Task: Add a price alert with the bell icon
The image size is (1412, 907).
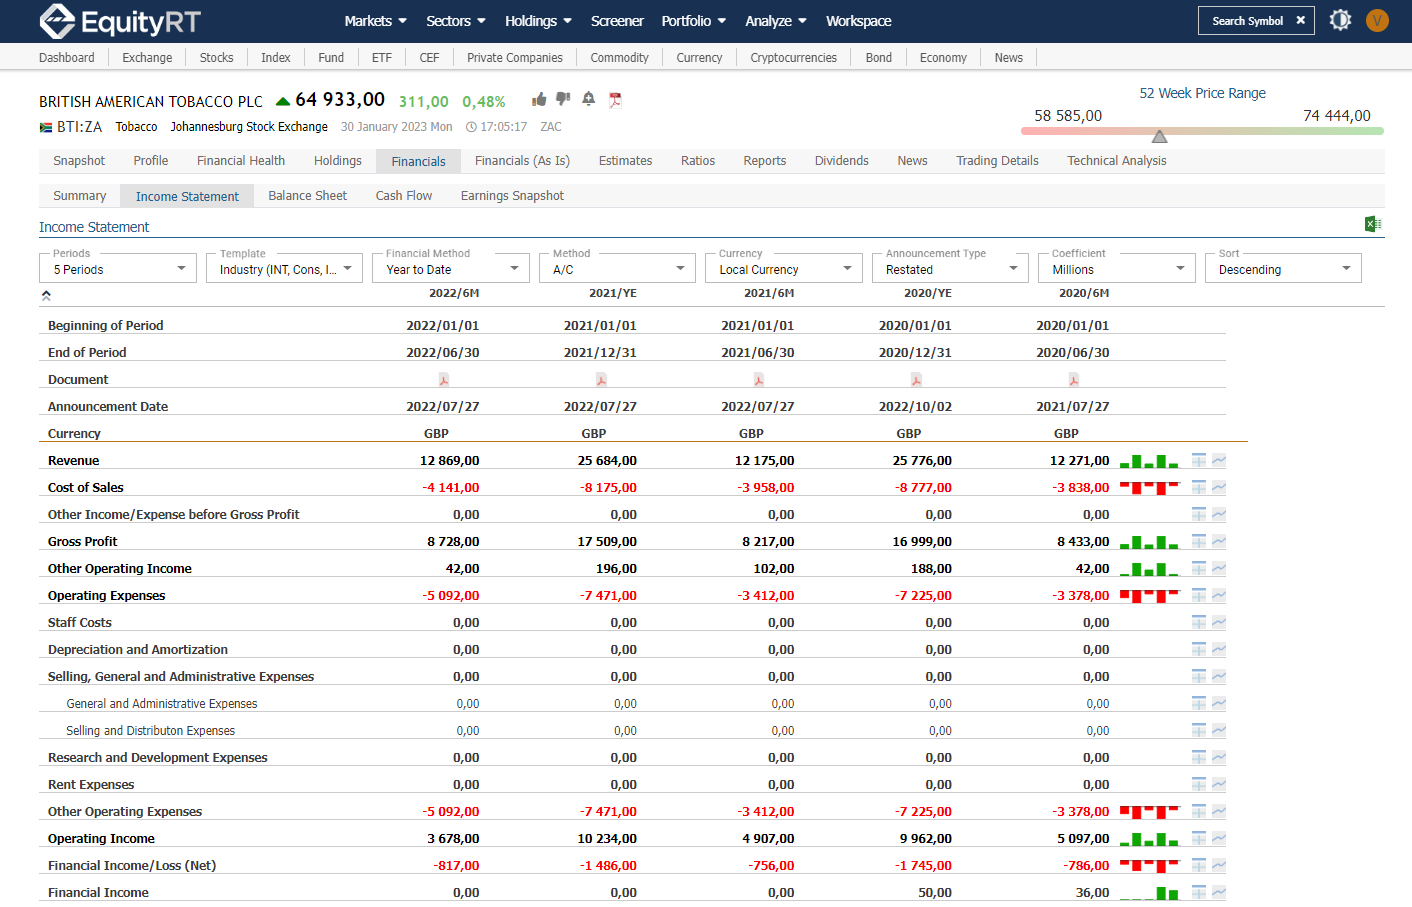Action: coord(589,98)
